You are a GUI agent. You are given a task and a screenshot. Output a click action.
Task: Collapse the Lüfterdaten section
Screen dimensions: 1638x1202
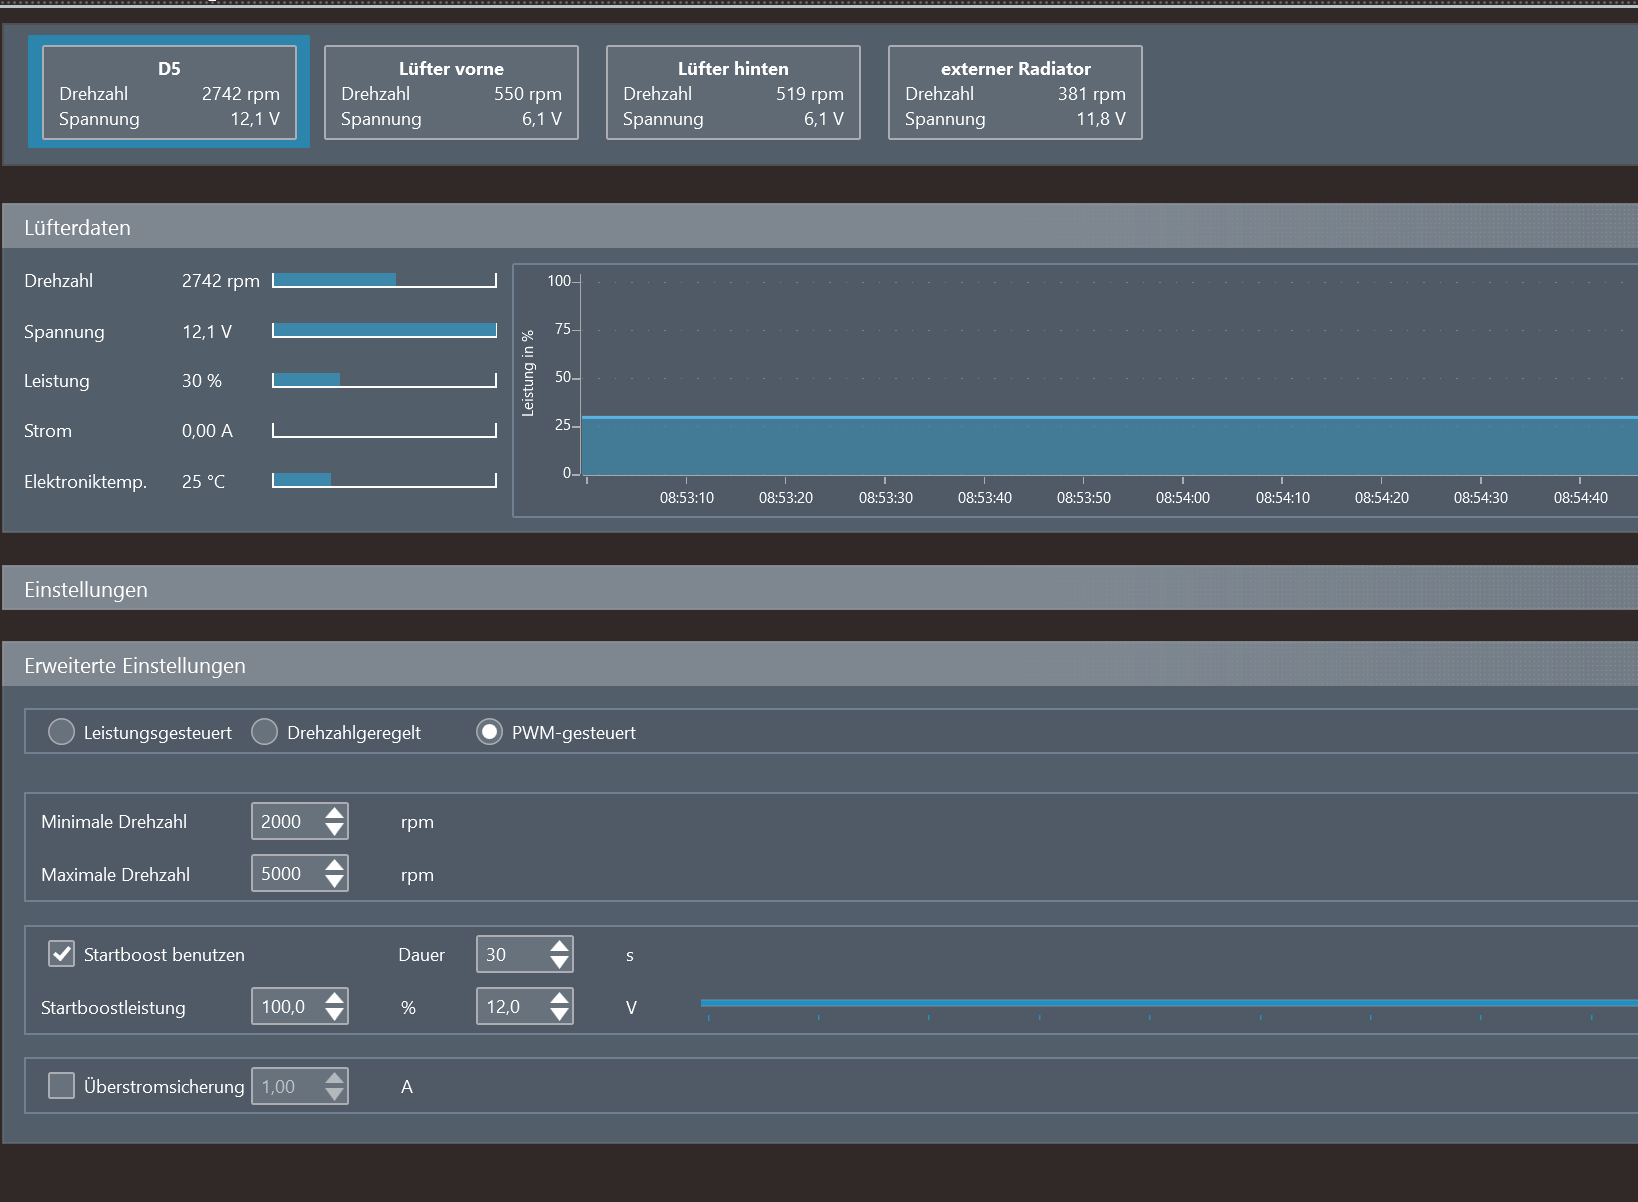pyautogui.click(x=77, y=227)
